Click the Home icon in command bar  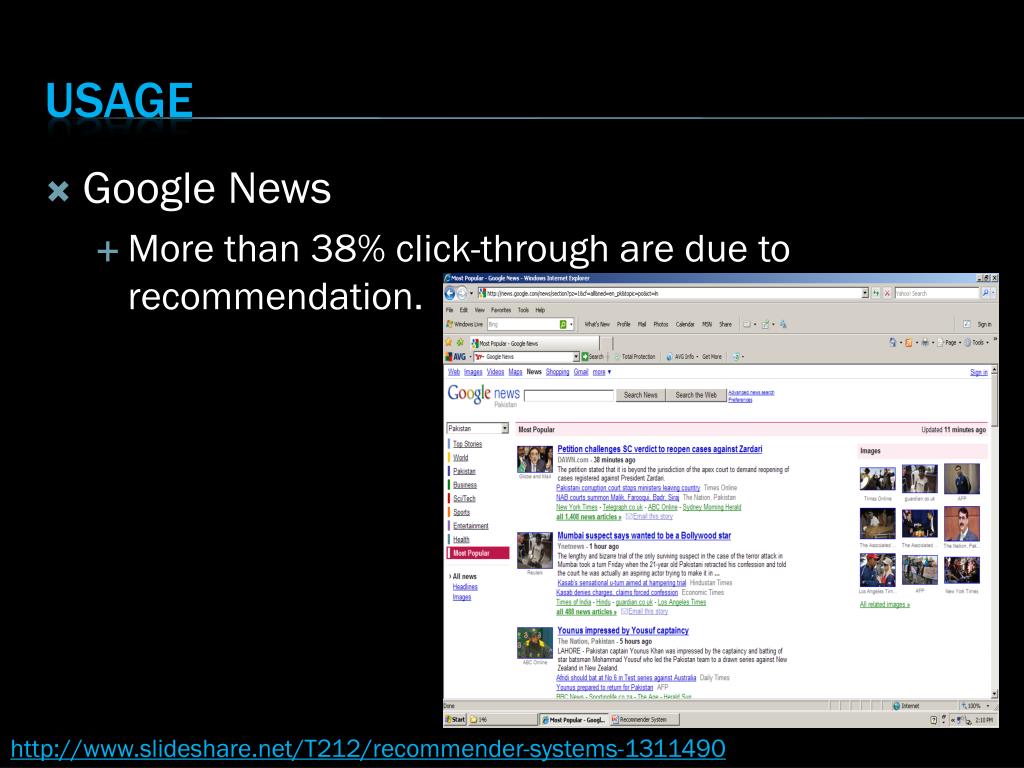tap(893, 342)
